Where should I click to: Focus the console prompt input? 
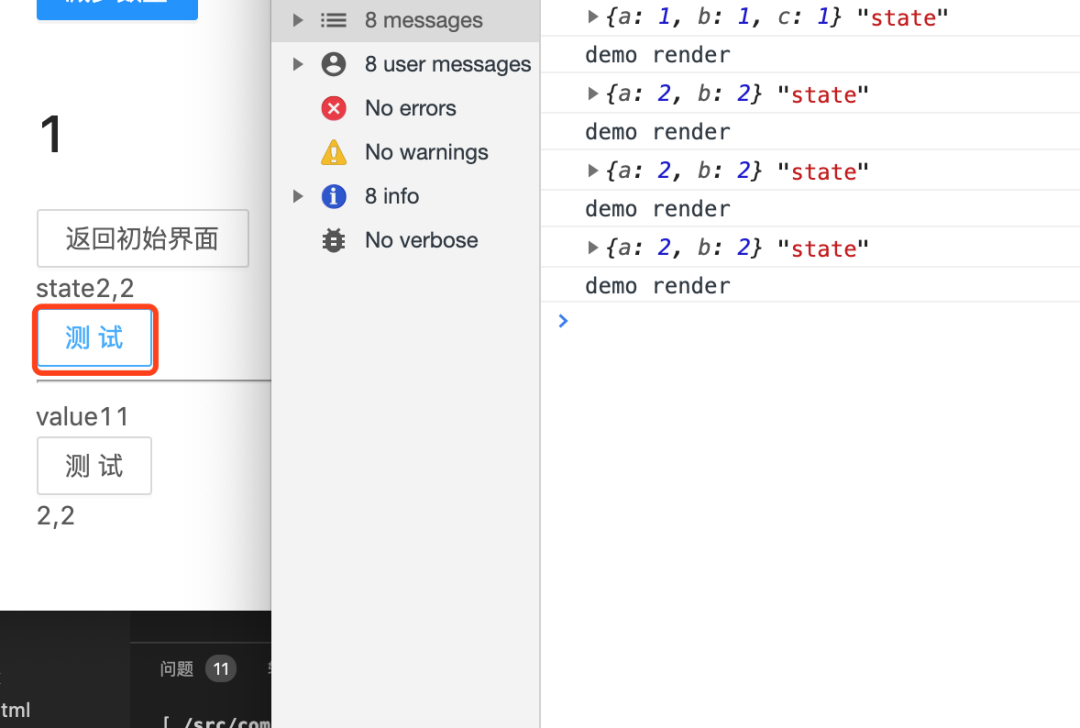[820, 321]
